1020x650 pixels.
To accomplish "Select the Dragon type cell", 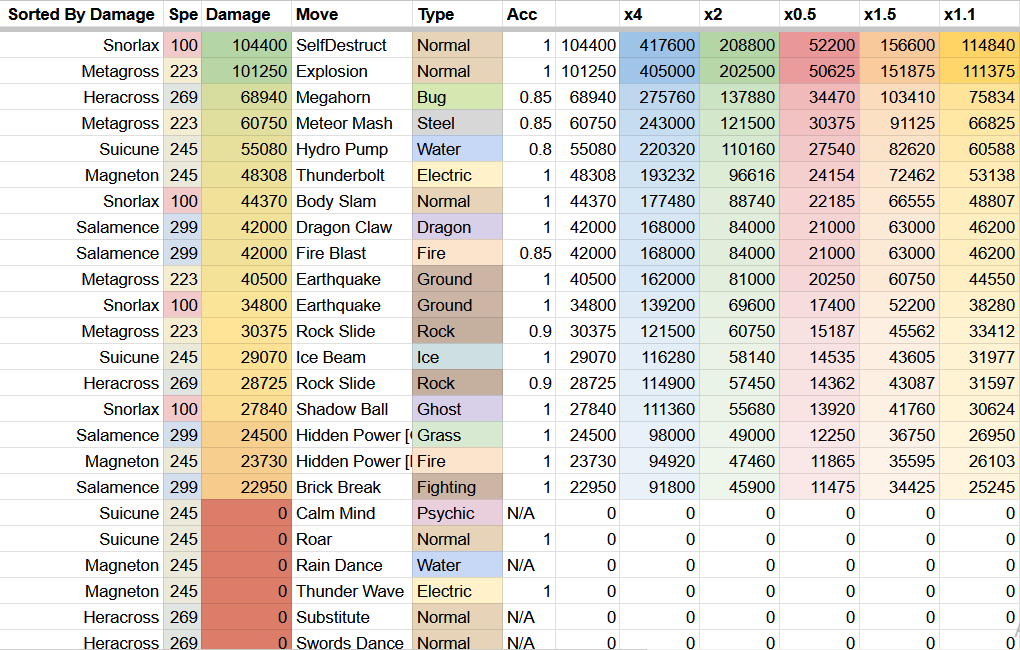I will pos(456,227).
